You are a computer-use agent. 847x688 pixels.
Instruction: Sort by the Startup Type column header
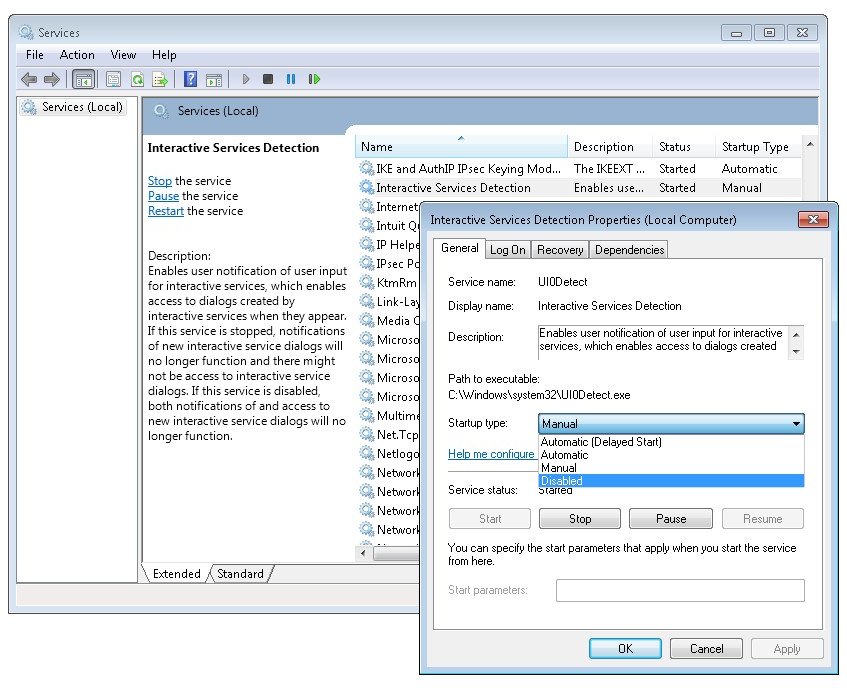point(759,146)
